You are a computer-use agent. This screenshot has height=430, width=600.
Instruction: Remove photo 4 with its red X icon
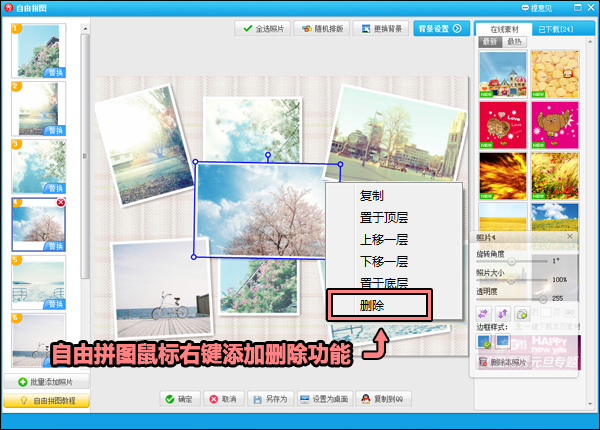(60, 202)
